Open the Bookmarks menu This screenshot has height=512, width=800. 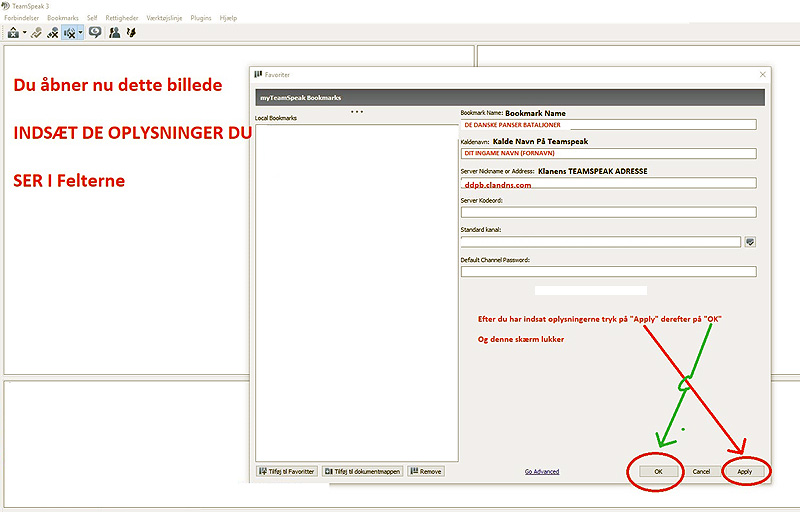click(x=62, y=18)
